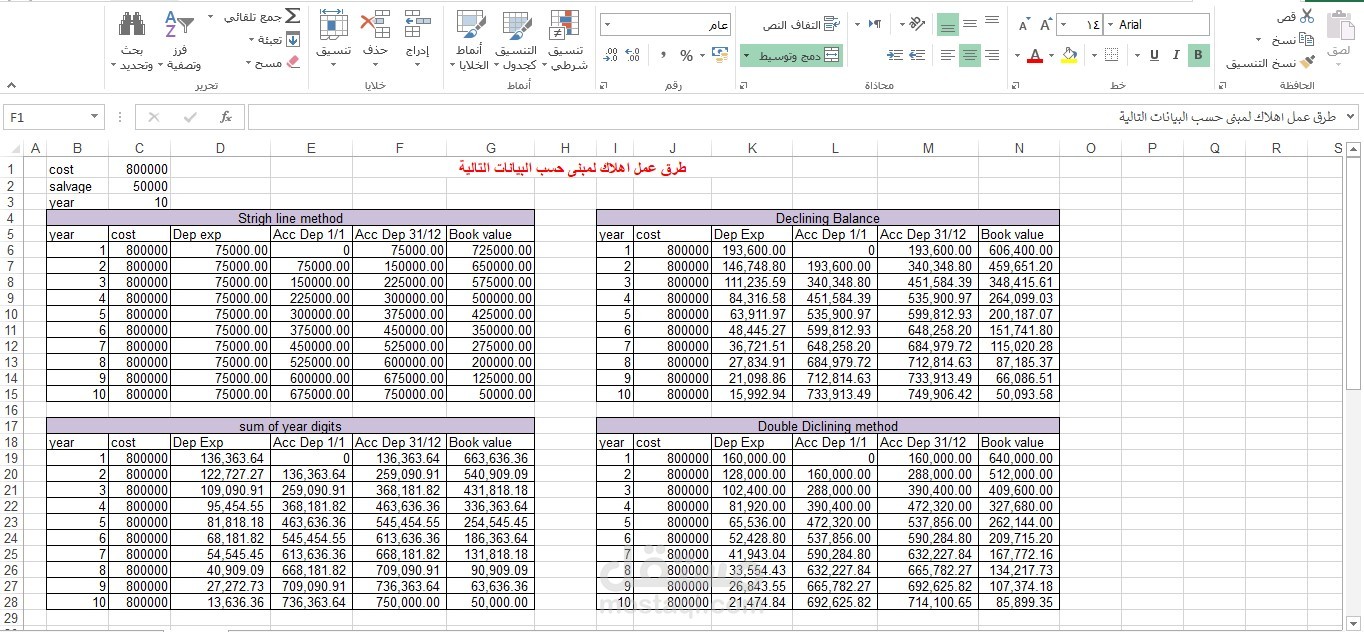
Task: Click the 'Declining Balance' header cell
Action: tap(828, 218)
